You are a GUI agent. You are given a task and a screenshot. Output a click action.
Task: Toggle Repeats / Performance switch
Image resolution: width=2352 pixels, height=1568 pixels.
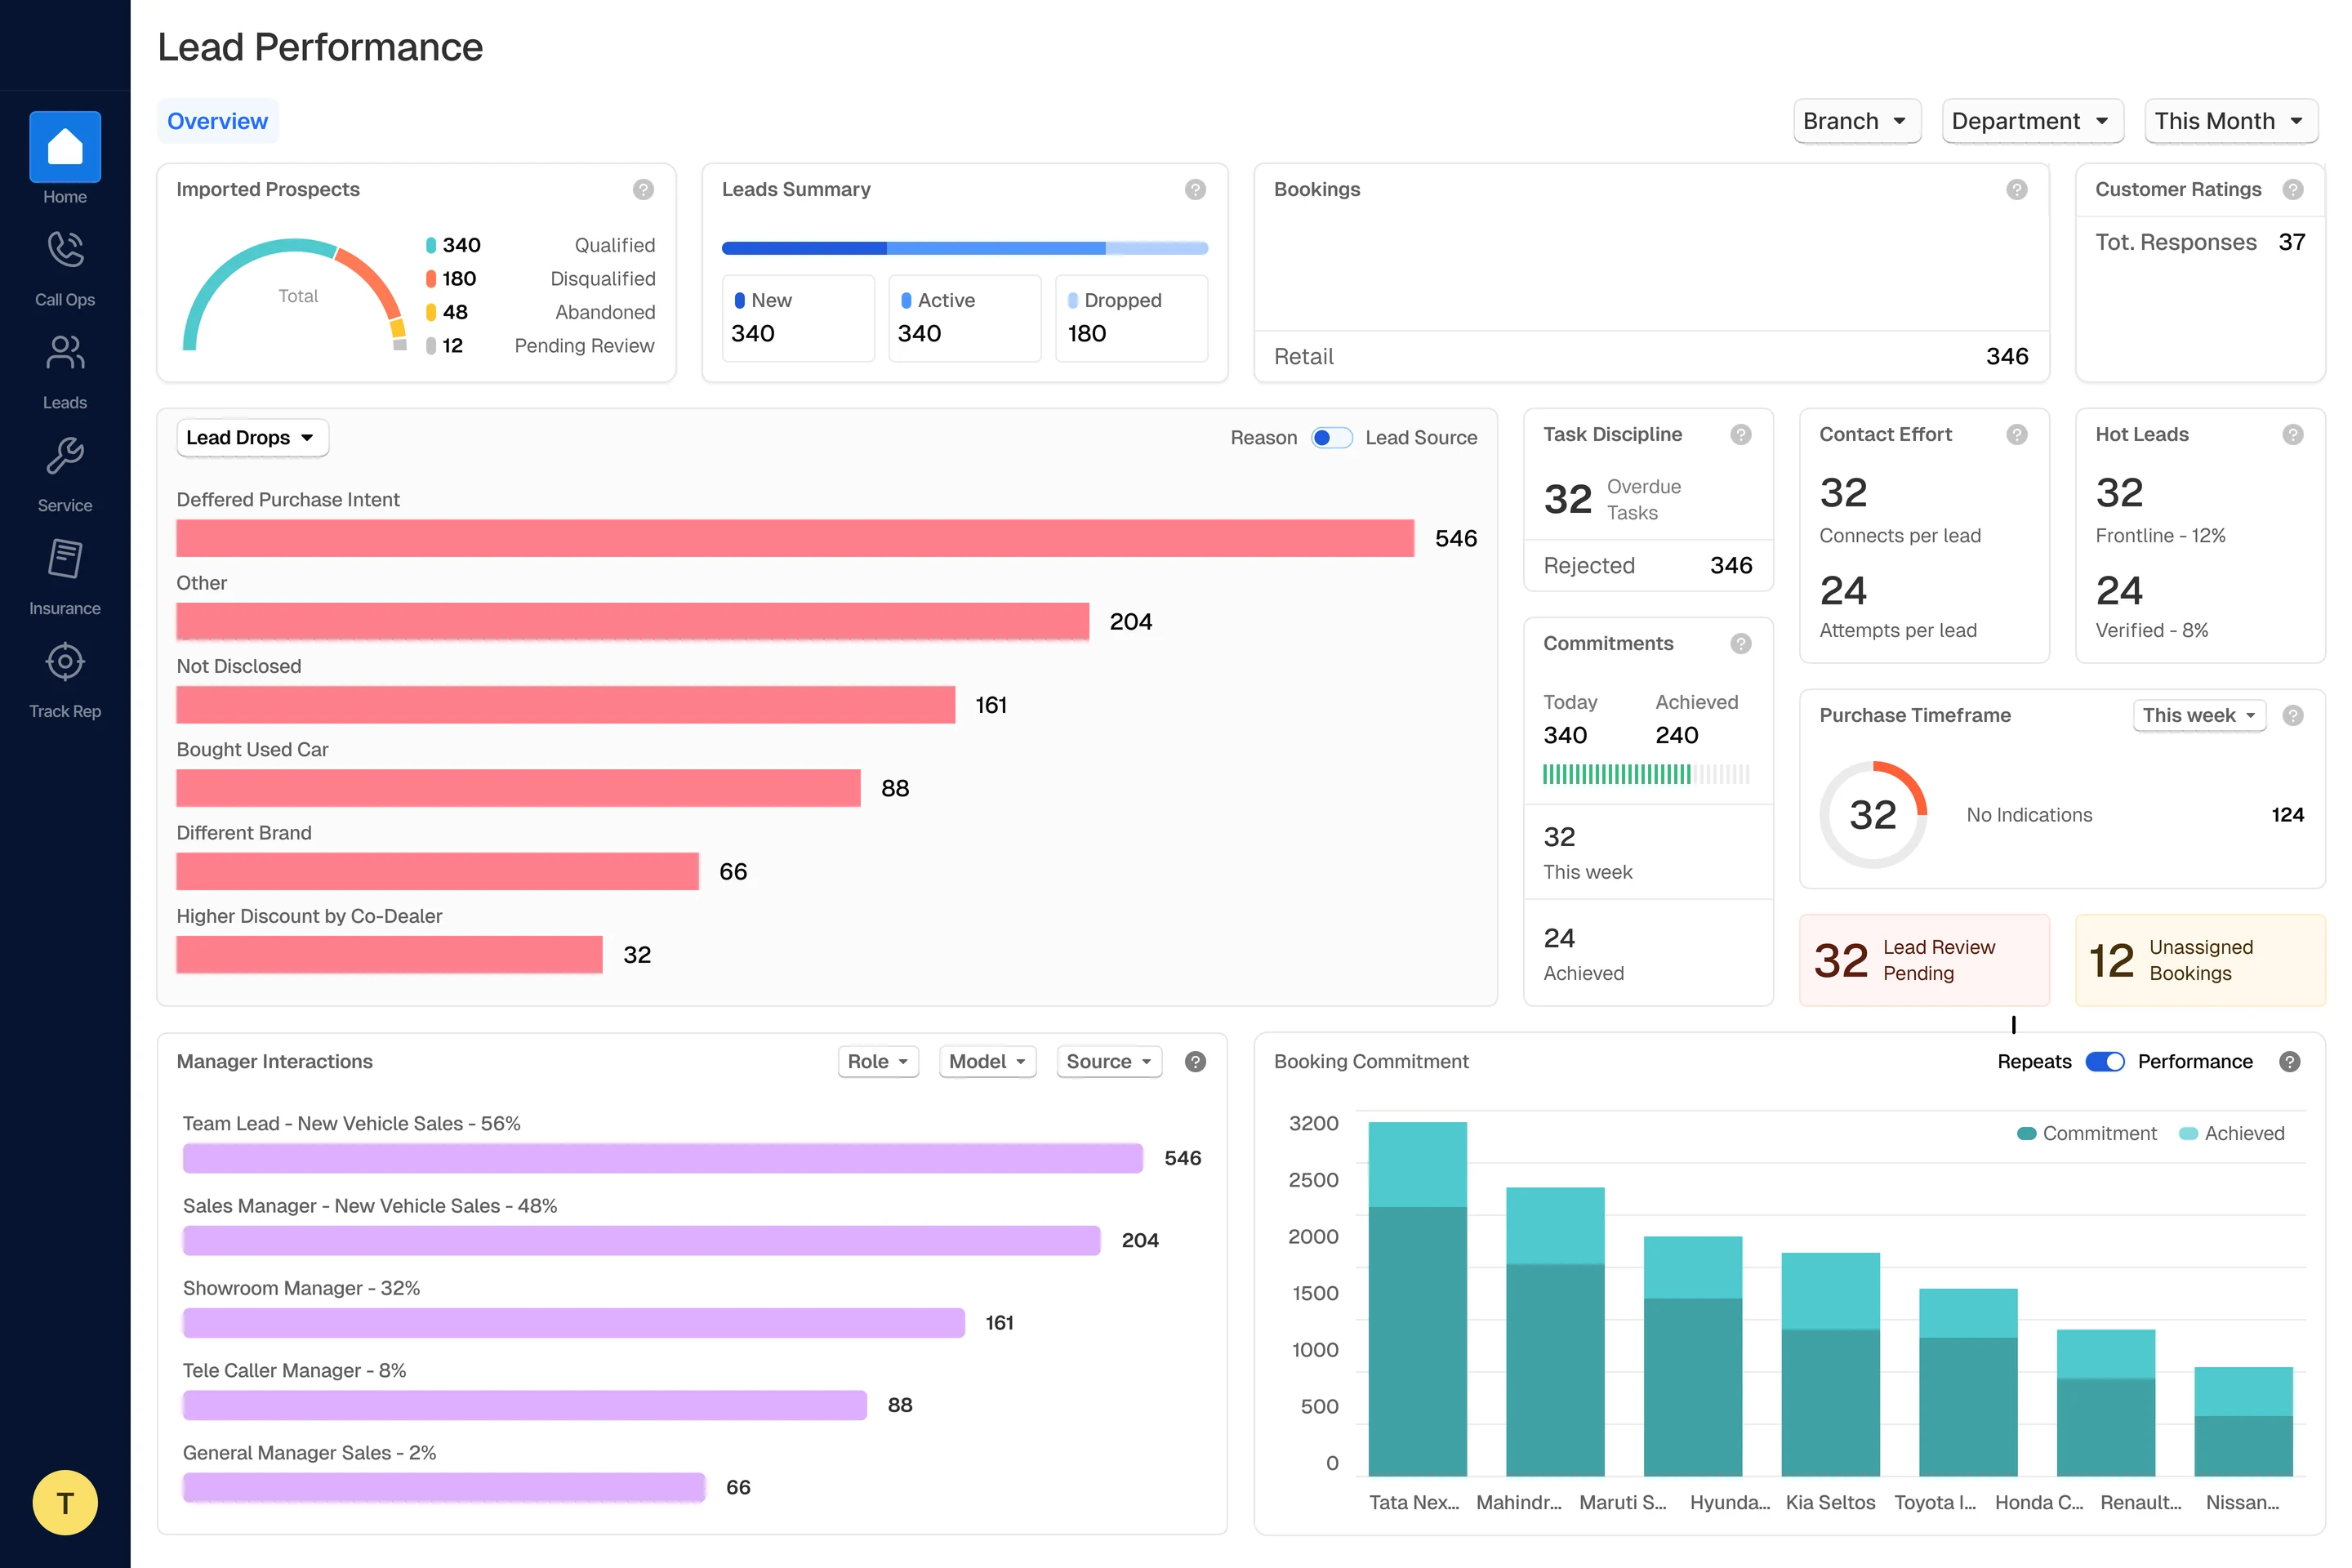[2105, 1061]
